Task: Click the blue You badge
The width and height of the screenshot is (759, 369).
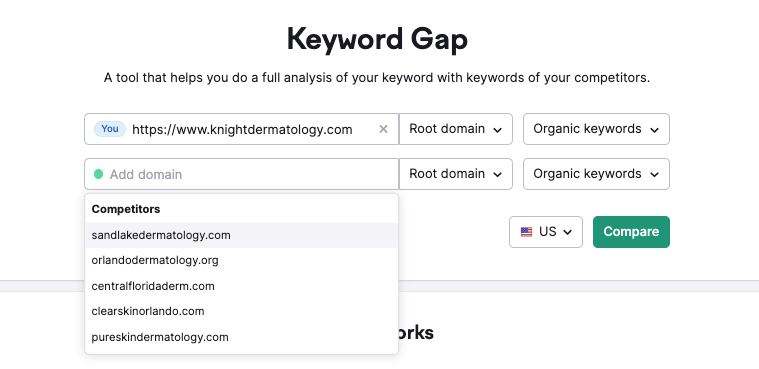Action: pyautogui.click(x=110, y=129)
